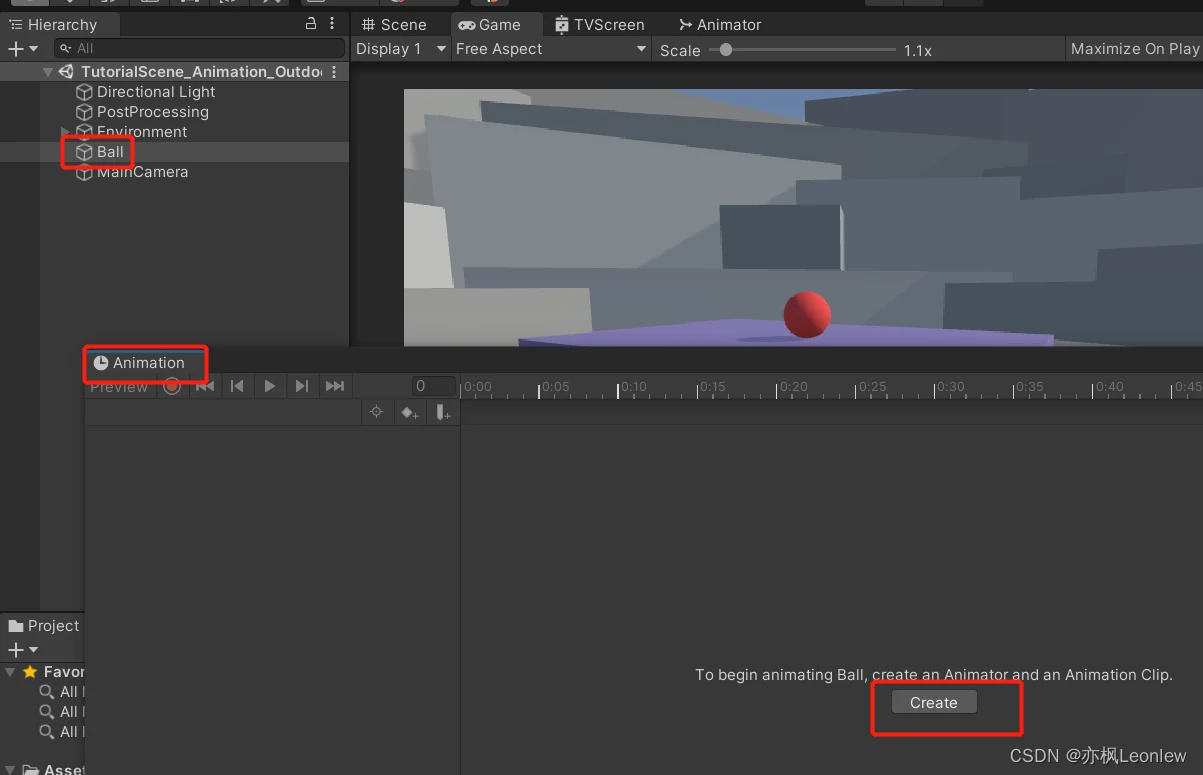1203x775 pixels.
Task: Play the animation clip
Action: (x=269, y=386)
